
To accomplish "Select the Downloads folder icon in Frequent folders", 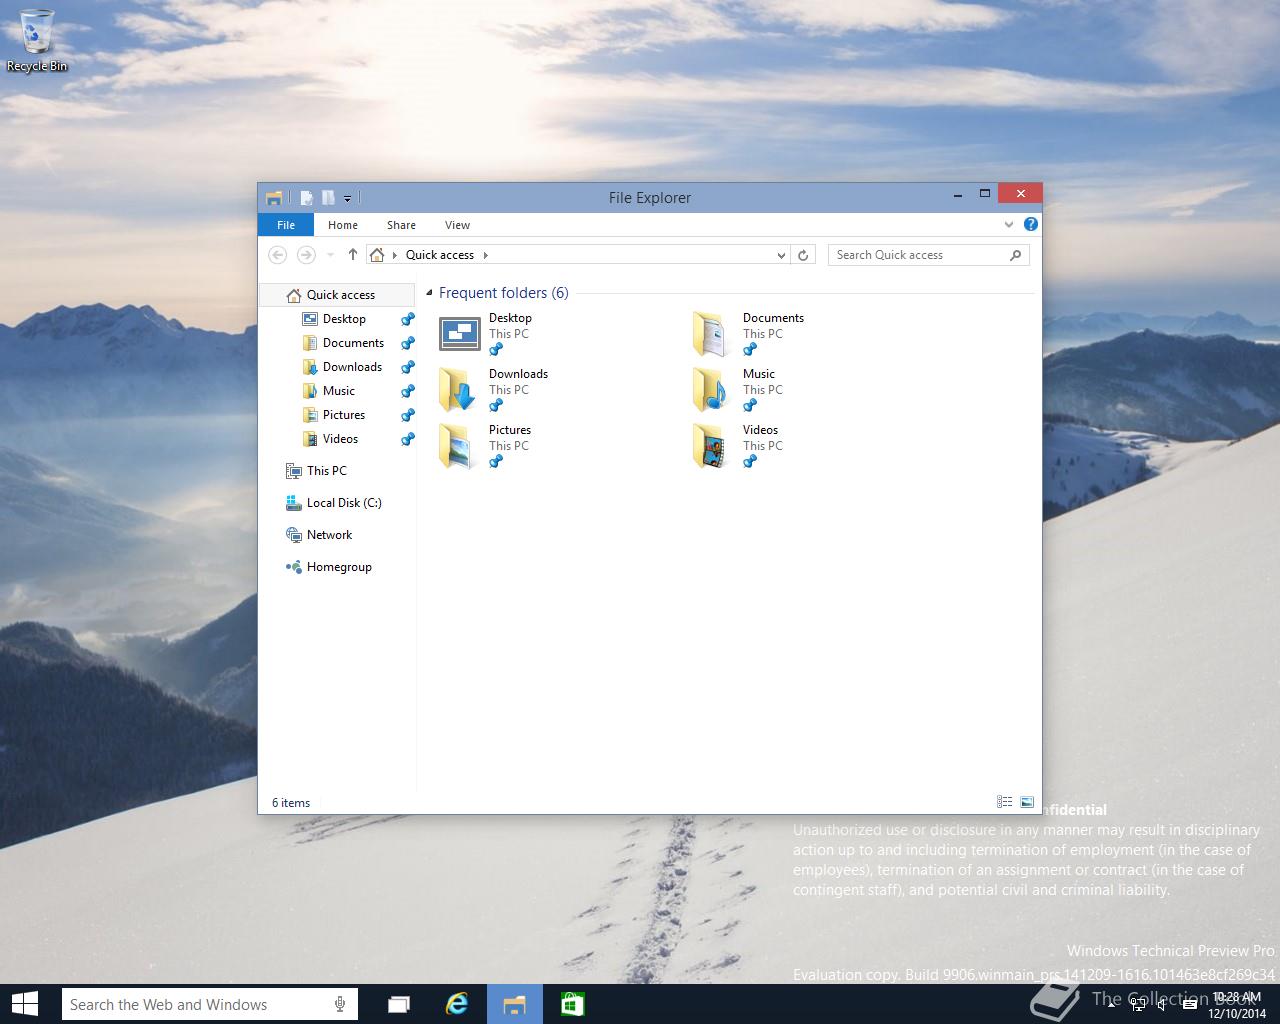I will point(458,389).
